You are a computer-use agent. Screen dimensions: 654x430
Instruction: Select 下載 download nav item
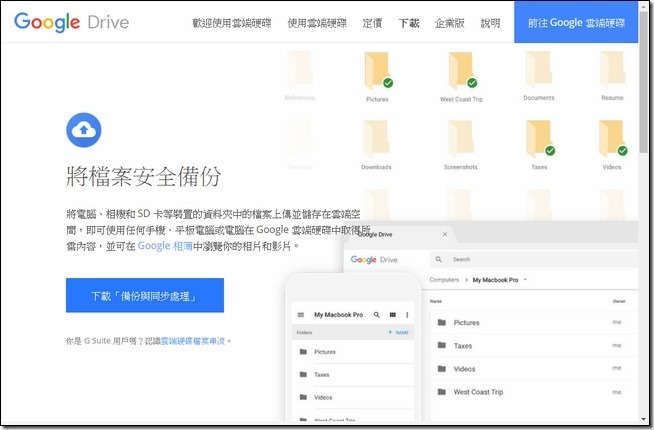click(x=409, y=23)
